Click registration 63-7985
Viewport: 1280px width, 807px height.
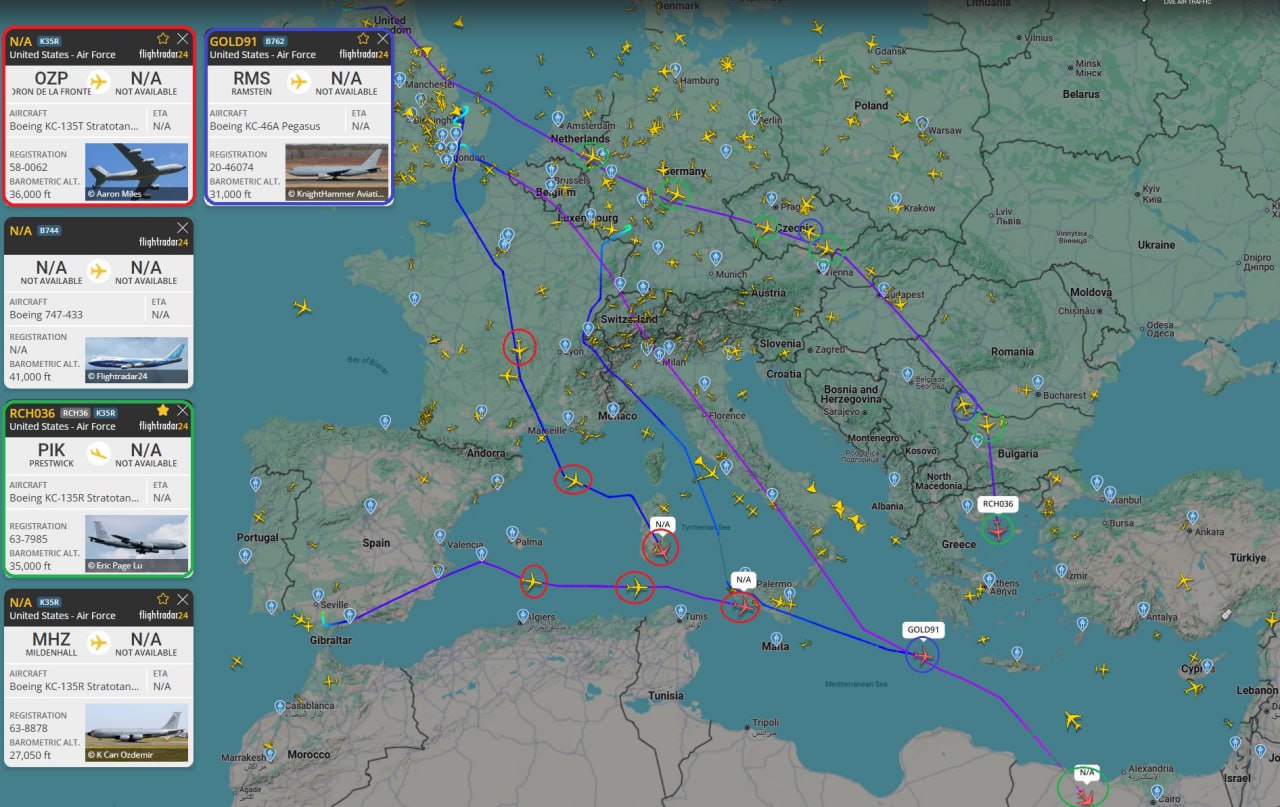coord(29,540)
